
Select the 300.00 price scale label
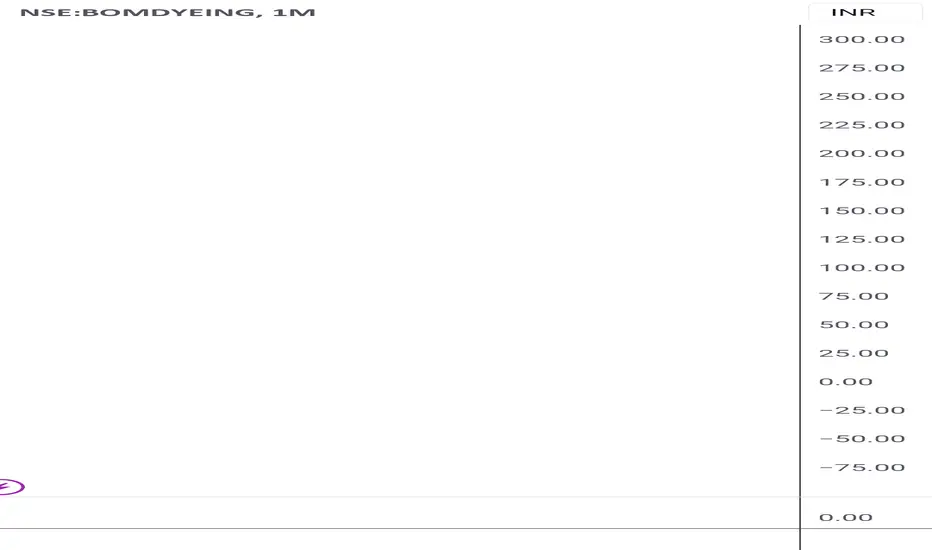pyautogui.click(x=862, y=39)
